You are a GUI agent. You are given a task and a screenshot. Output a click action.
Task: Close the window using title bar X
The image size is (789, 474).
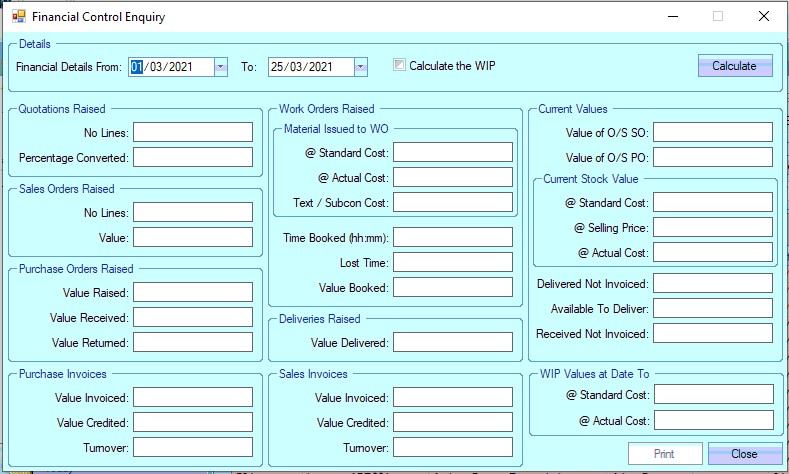764,17
